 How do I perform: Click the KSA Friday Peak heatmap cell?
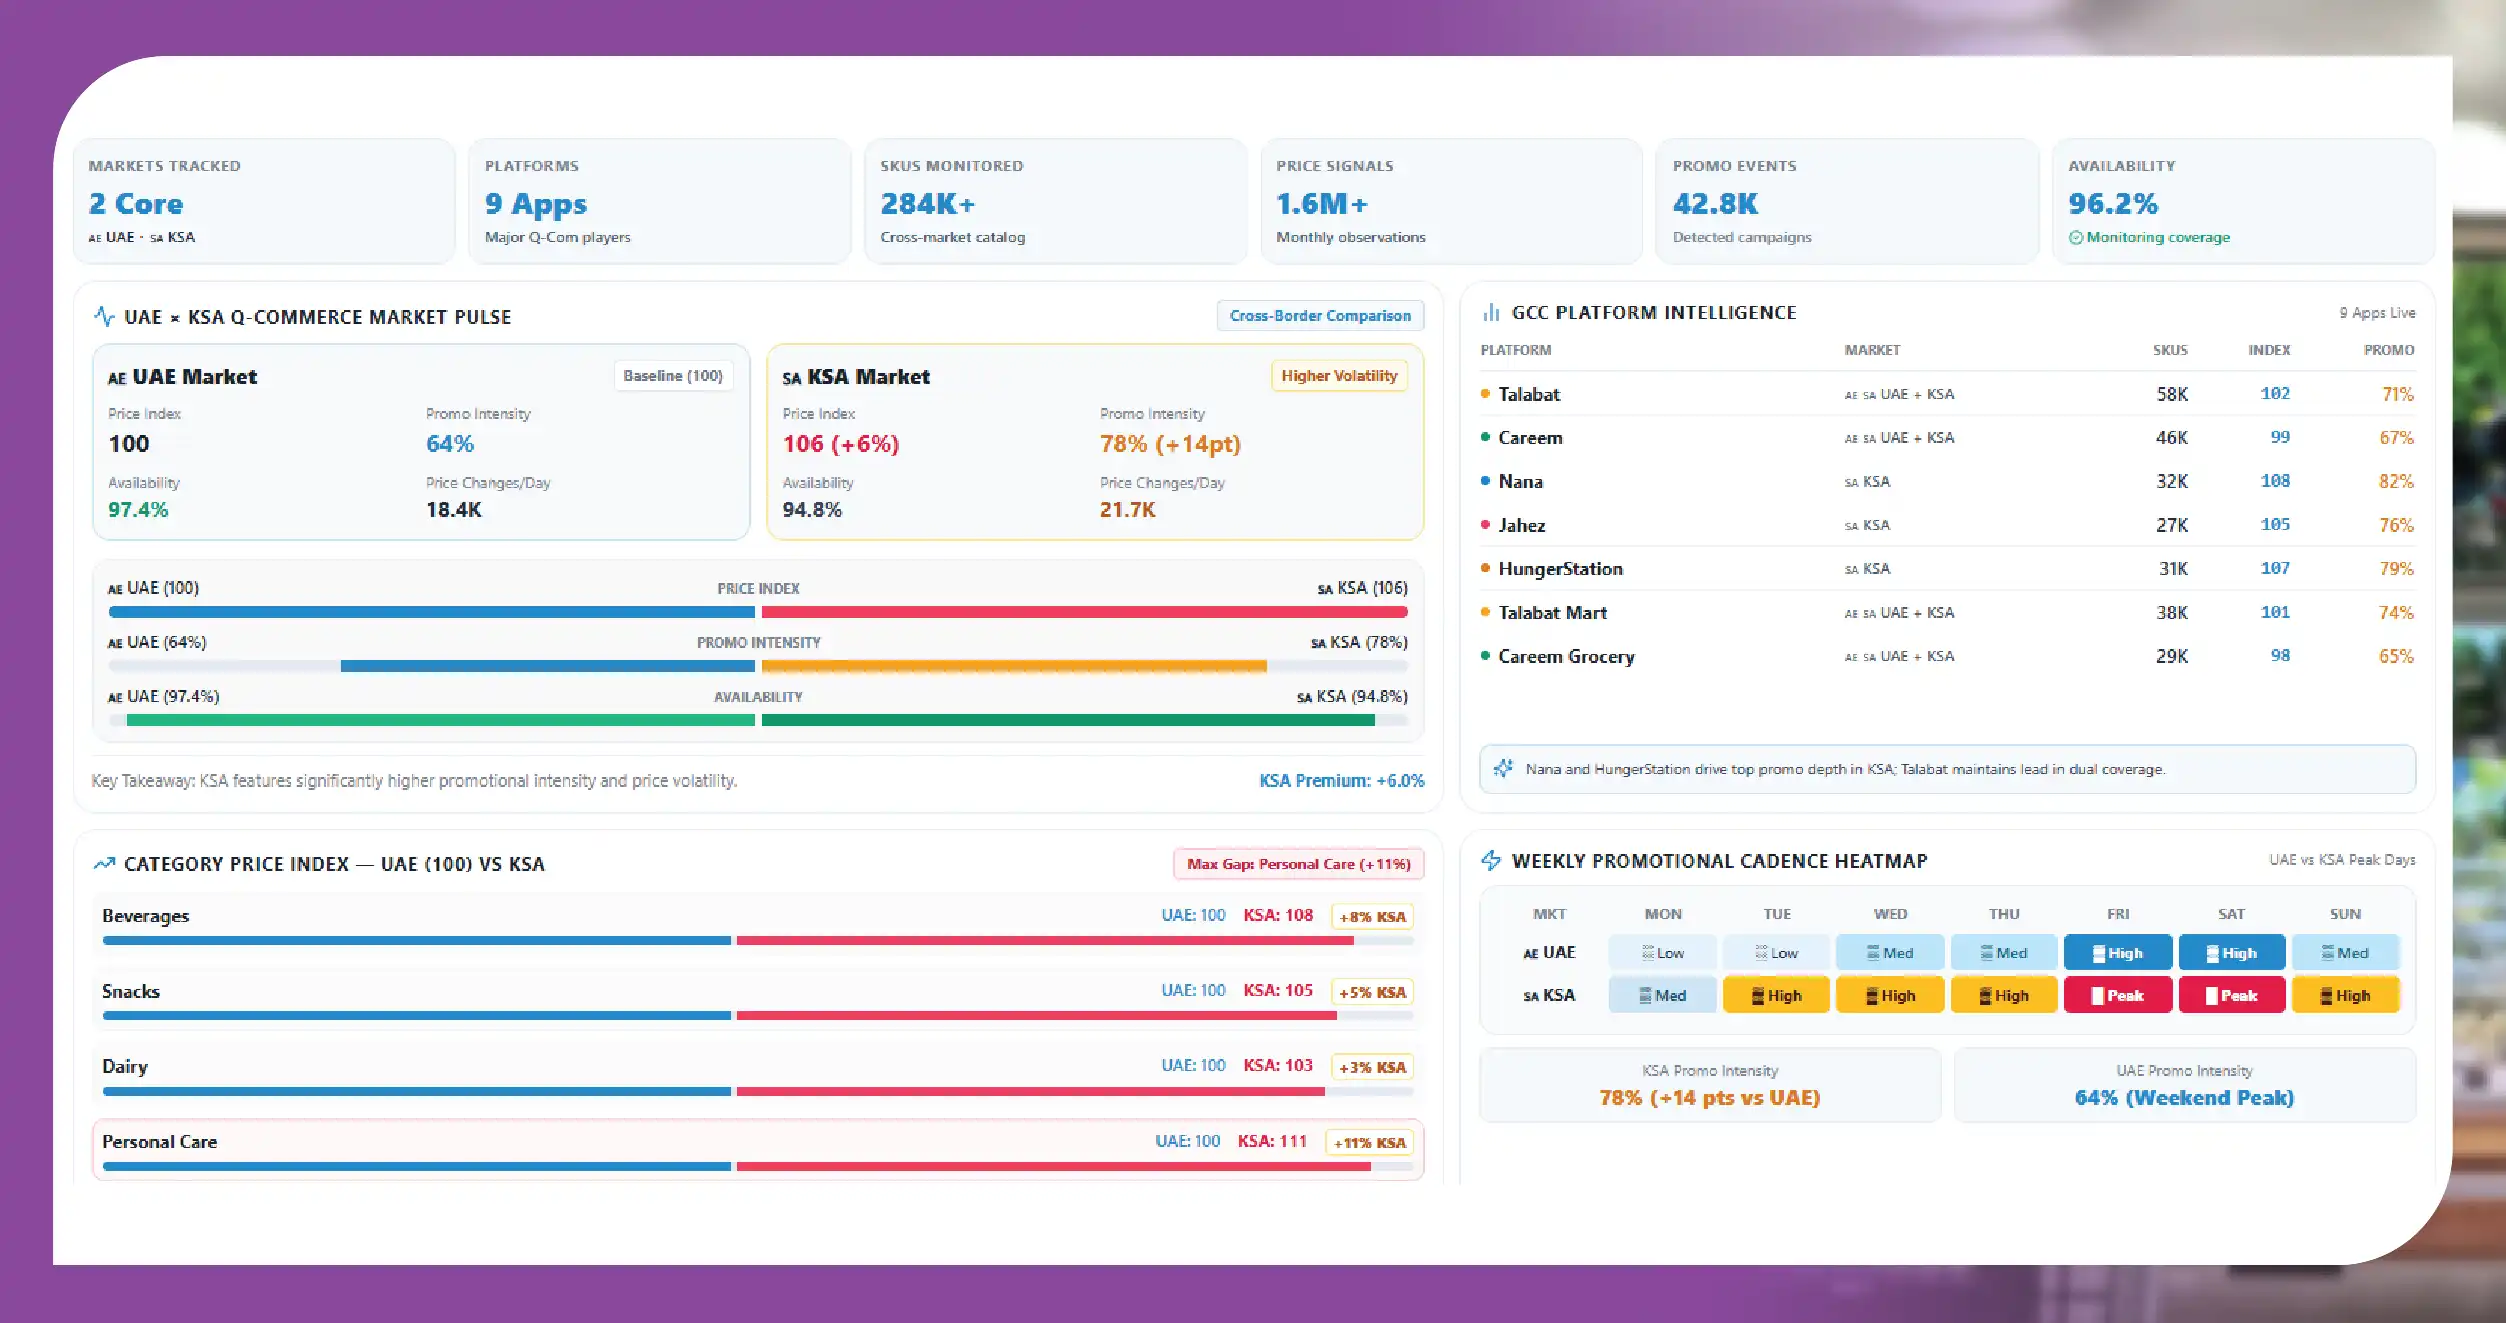[x=2118, y=995]
